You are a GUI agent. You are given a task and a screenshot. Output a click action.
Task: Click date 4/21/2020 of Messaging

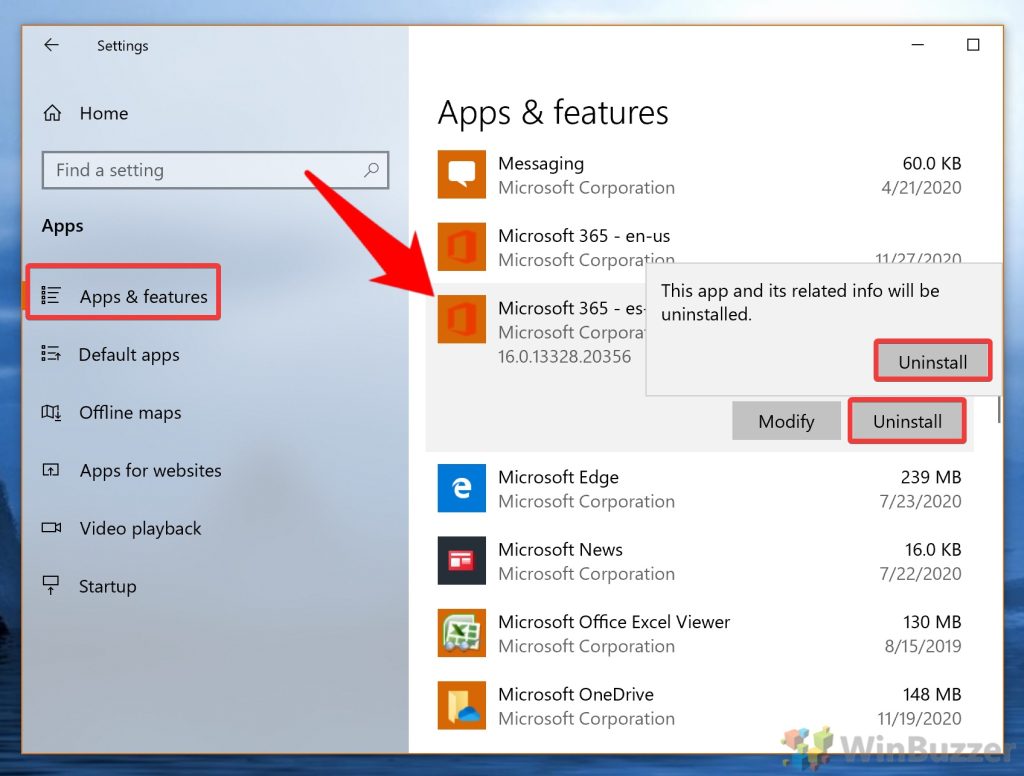point(921,187)
